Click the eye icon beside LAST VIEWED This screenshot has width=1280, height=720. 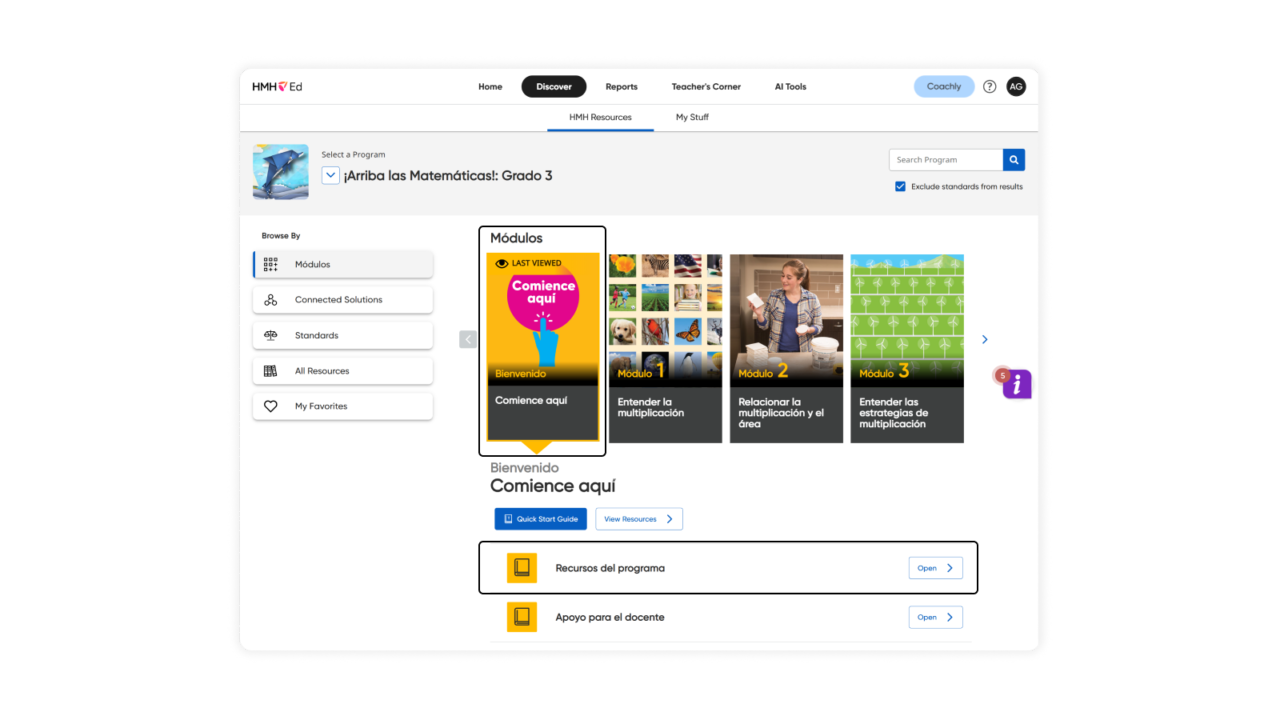click(503, 264)
